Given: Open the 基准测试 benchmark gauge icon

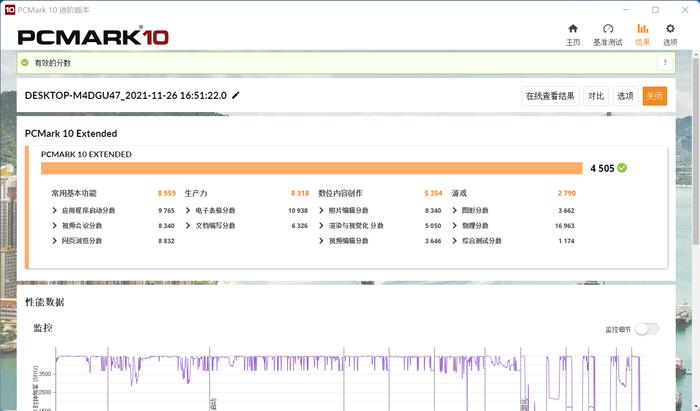Looking at the screenshot, I should pyautogui.click(x=608, y=29).
